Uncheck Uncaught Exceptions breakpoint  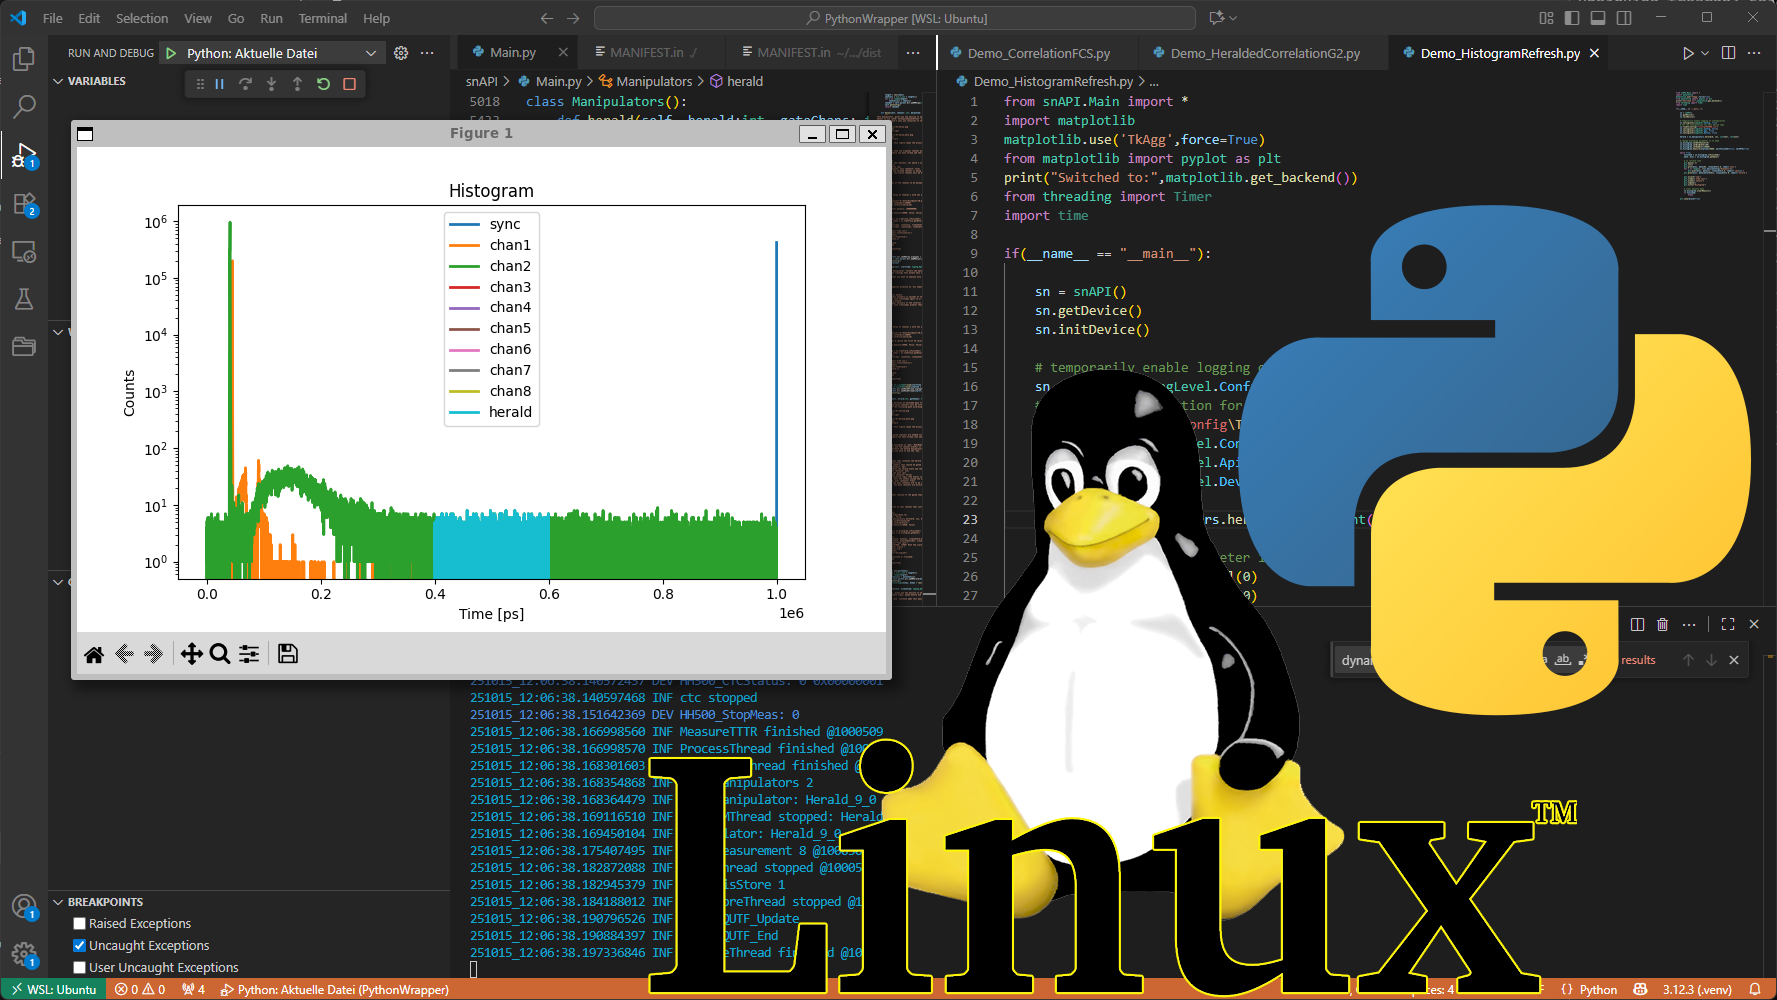coord(80,946)
